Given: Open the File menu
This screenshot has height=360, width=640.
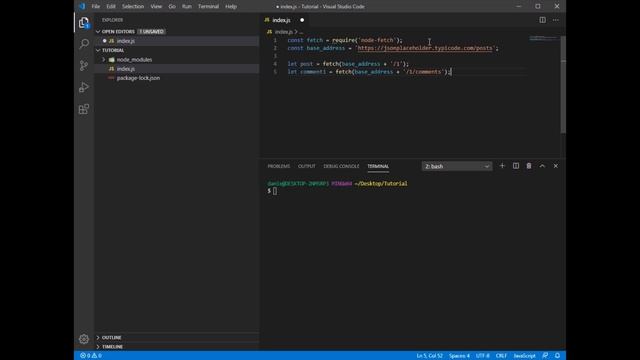Looking at the screenshot, I should click(x=96, y=7).
